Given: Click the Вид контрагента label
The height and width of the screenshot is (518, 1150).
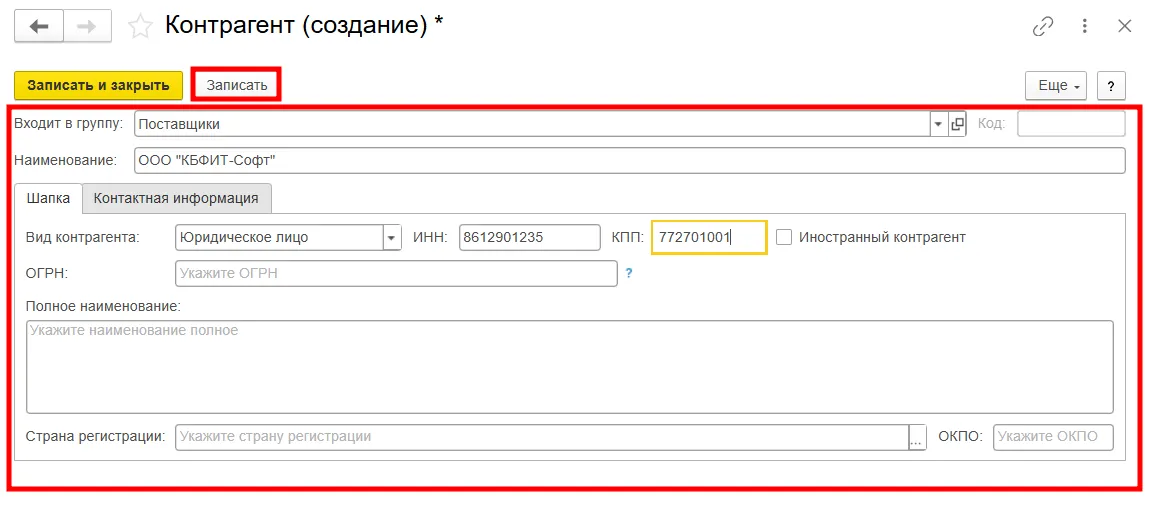Looking at the screenshot, I should 82,237.
